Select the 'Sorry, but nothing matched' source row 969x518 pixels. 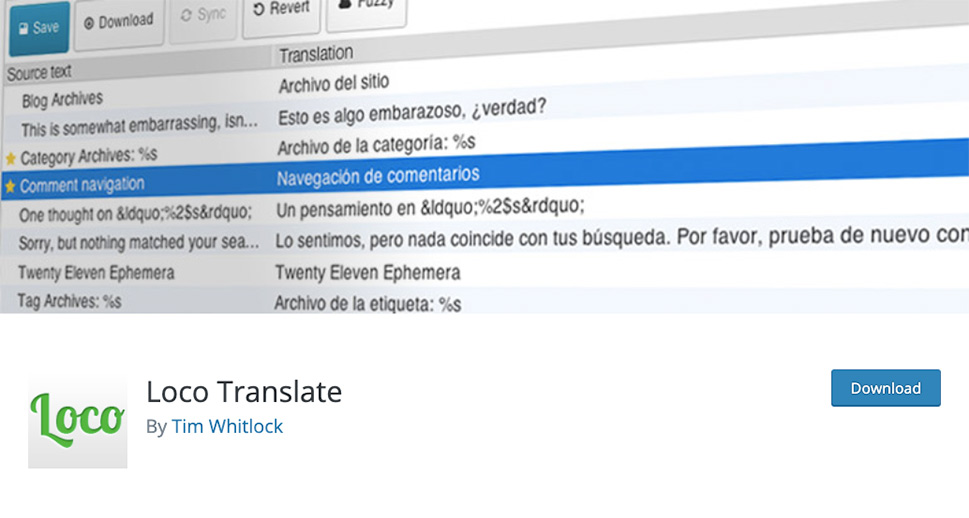pyautogui.click(x=139, y=242)
